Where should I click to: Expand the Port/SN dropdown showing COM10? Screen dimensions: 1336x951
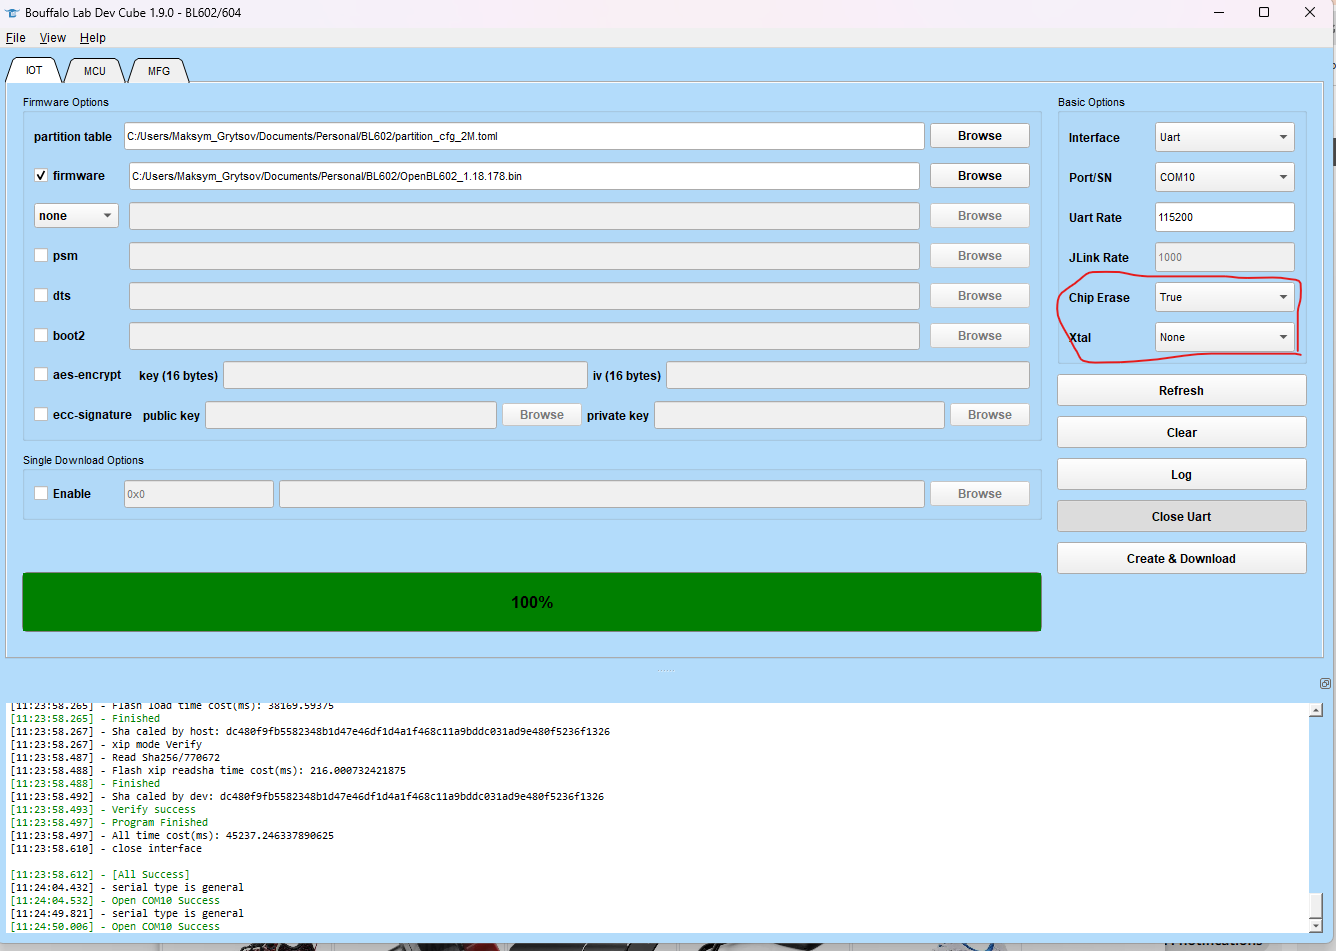point(1224,177)
